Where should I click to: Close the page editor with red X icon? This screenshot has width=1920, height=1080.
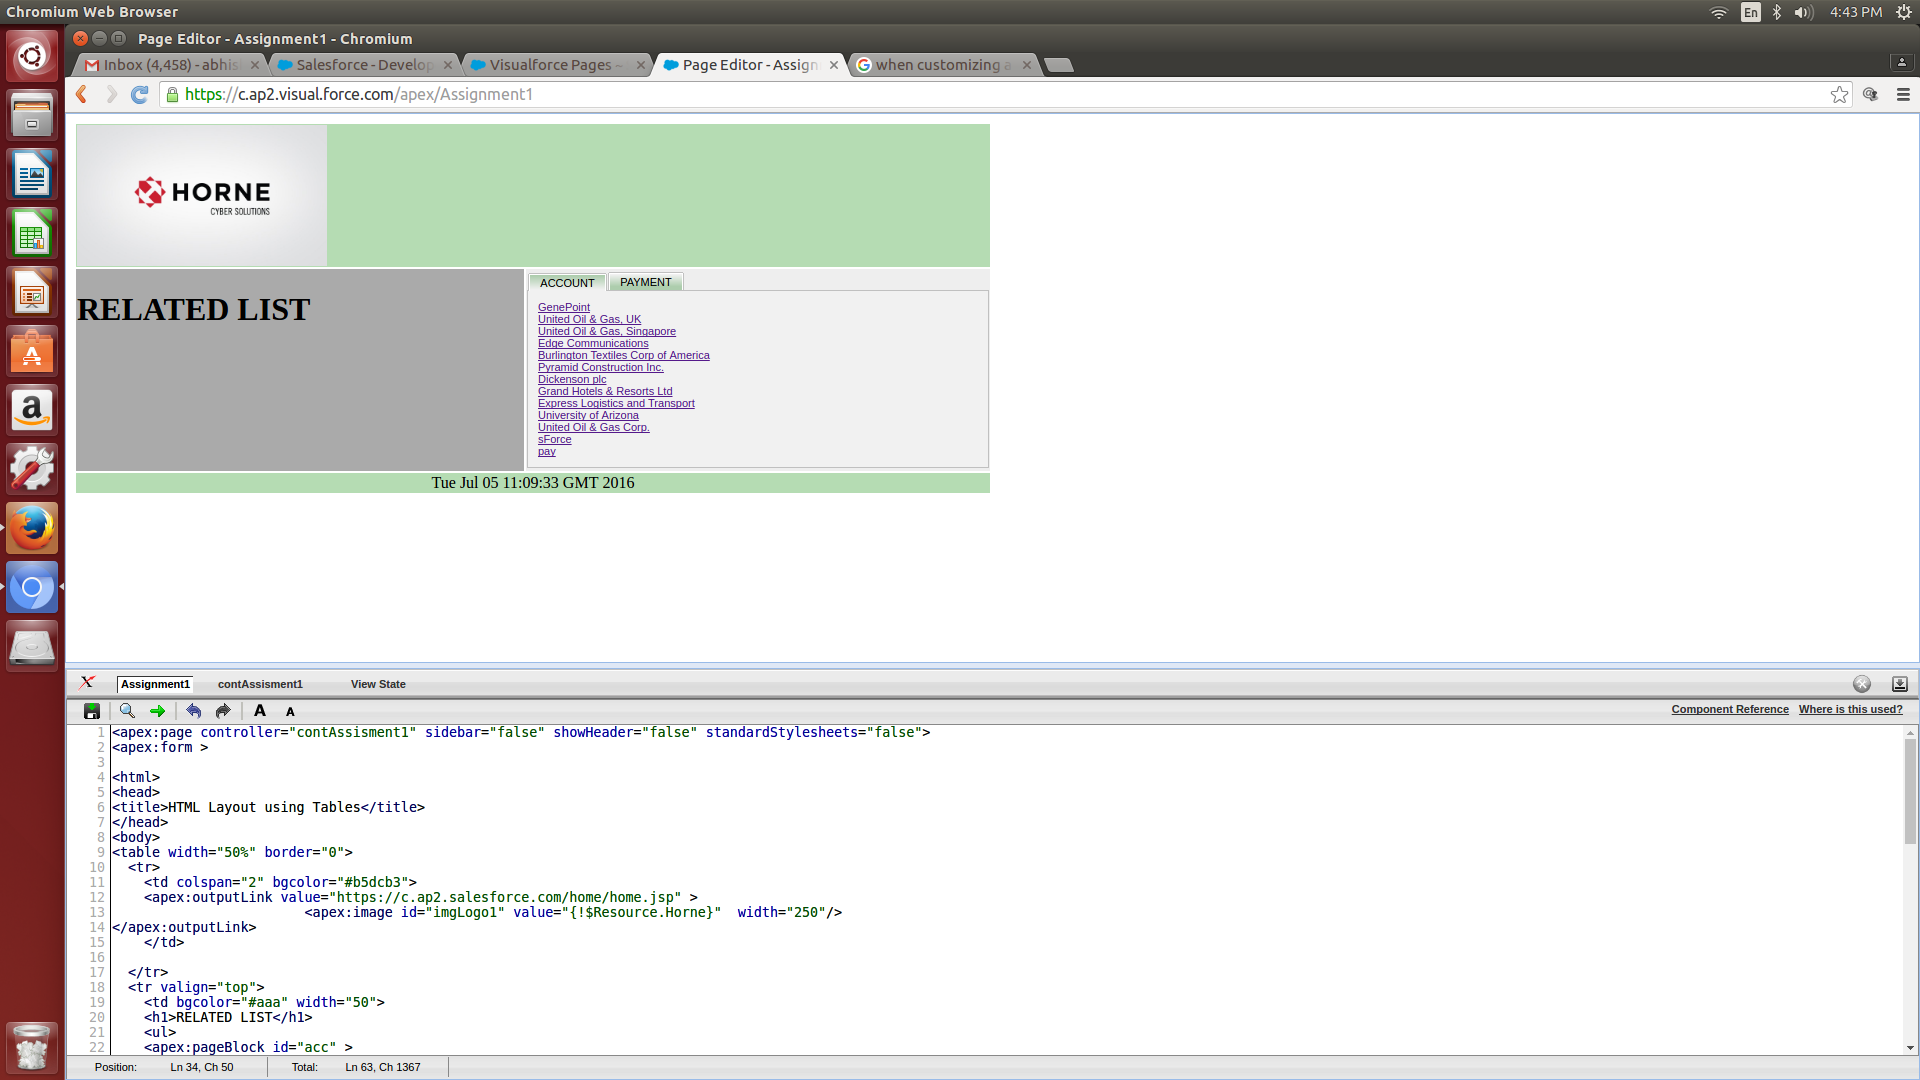[87, 683]
